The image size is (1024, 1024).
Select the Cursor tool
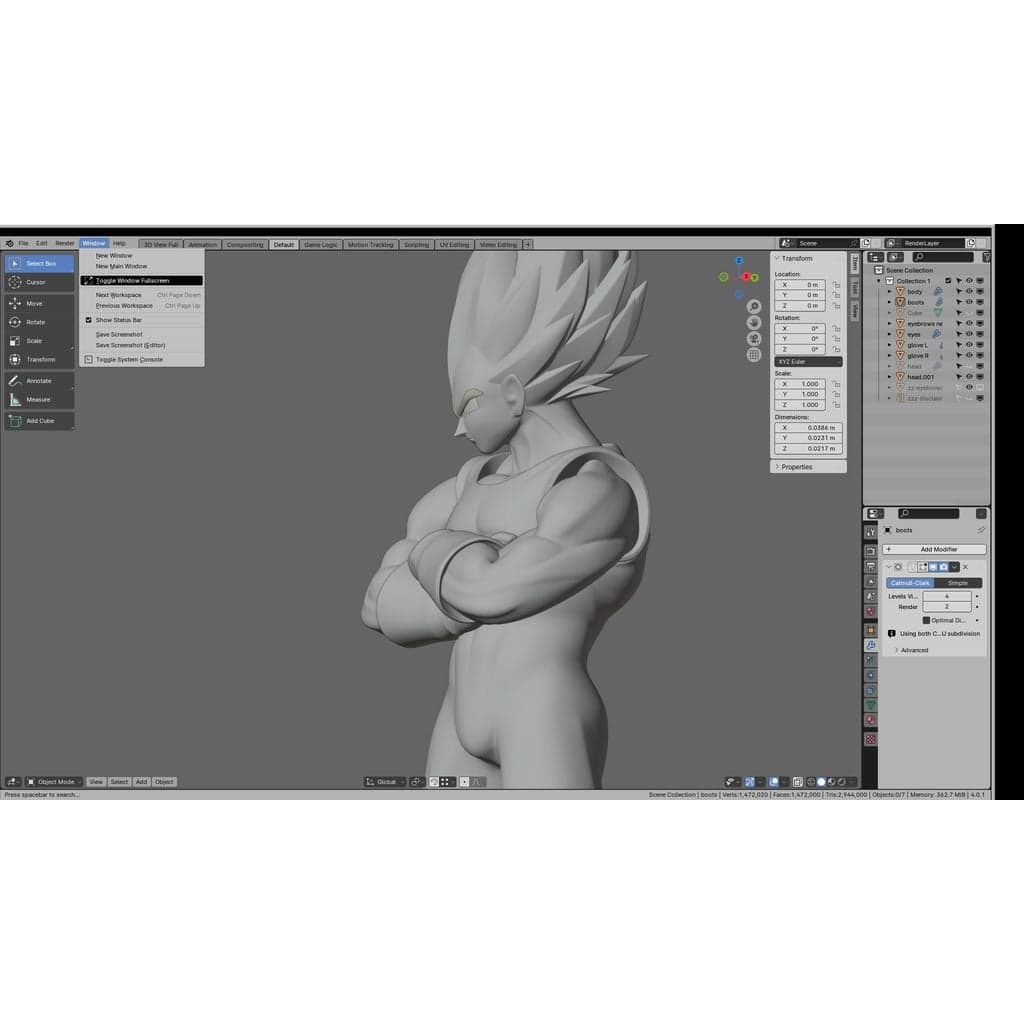39,282
